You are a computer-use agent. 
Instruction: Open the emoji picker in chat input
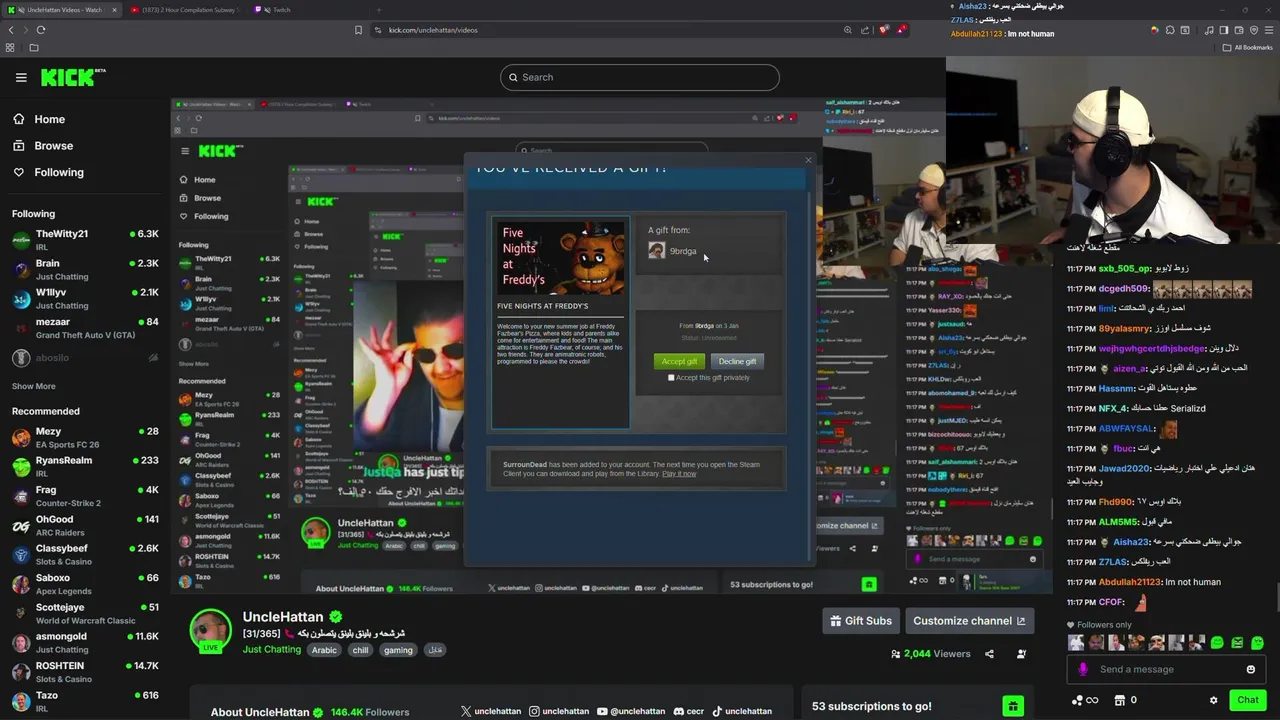point(1250,670)
